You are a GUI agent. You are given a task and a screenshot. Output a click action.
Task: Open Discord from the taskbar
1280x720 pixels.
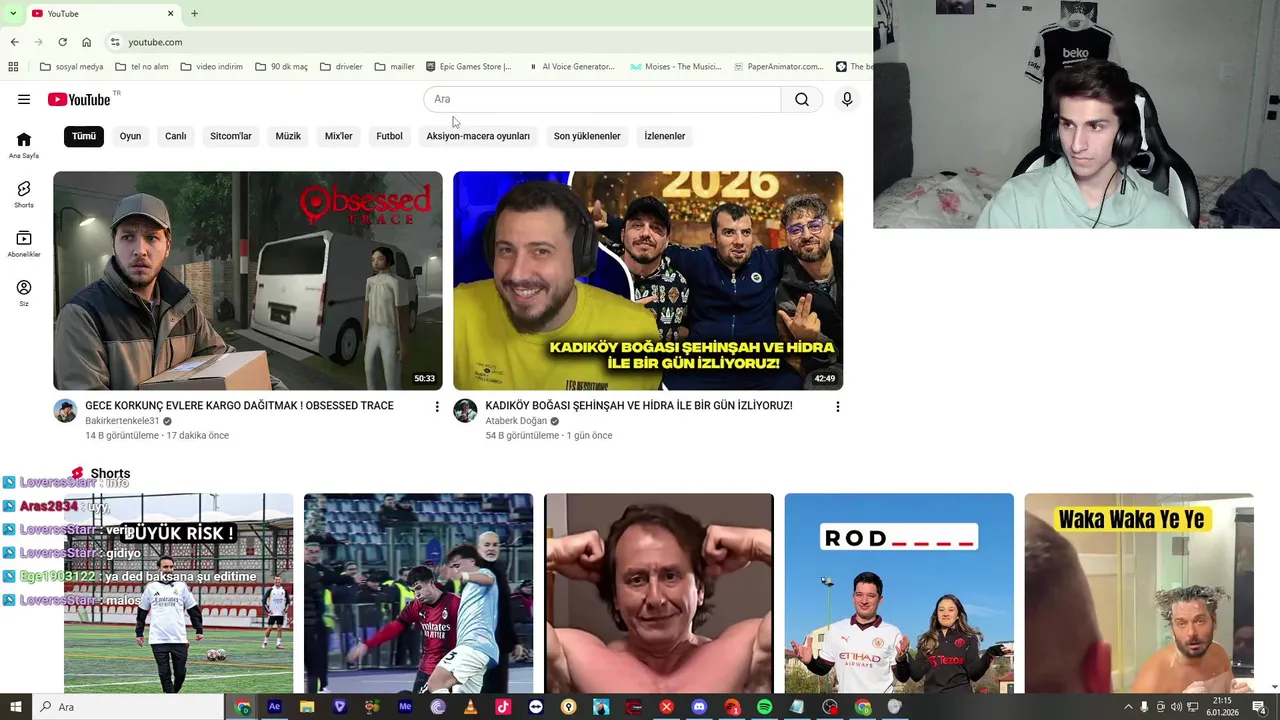click(699, 707)
